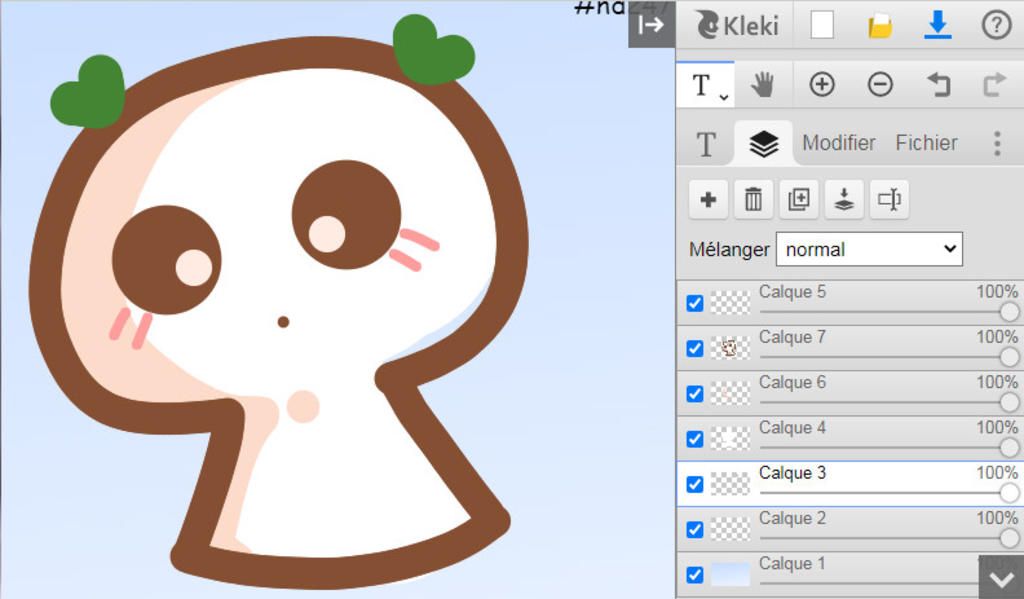
Task: Open the Fichier tab
Action: click(x=926, y=143)
